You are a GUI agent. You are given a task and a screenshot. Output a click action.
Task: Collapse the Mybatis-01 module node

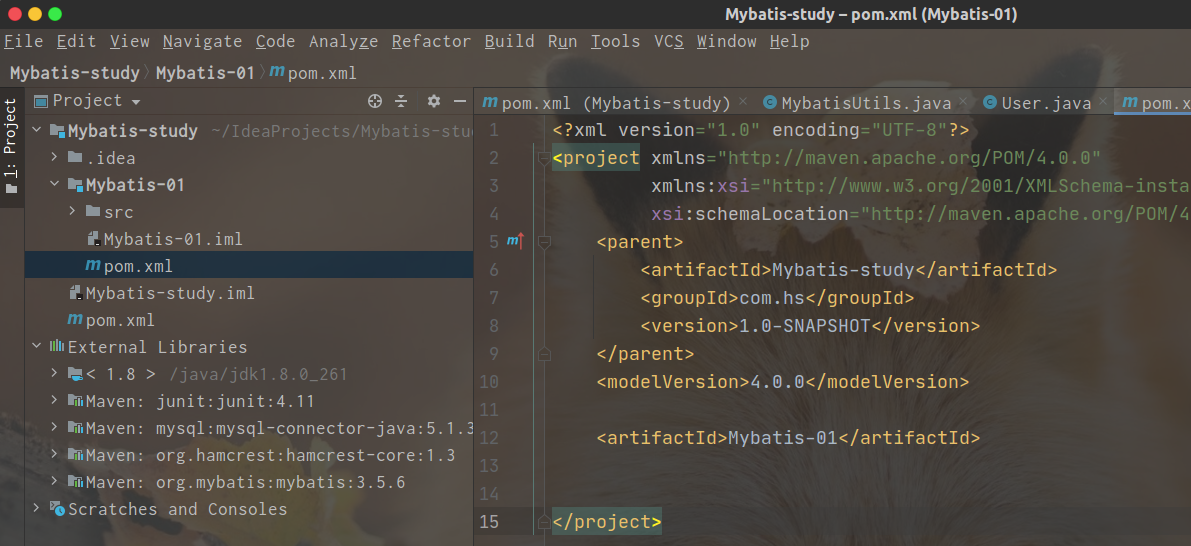[x=55, y=185]
